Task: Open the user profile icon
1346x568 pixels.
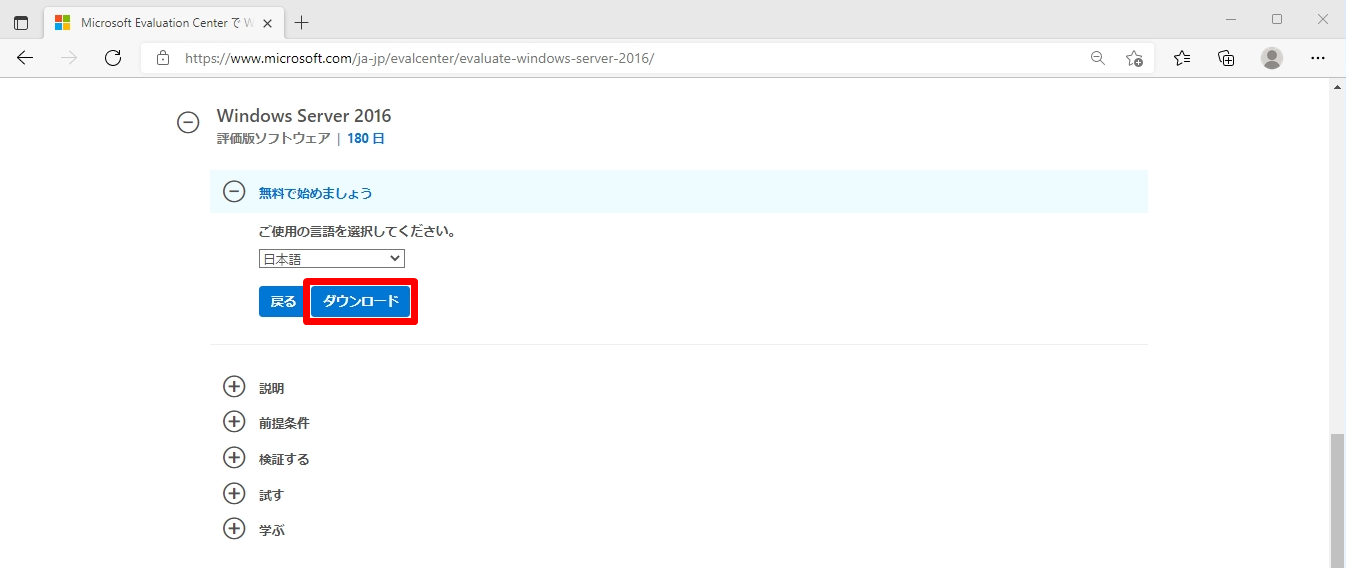Action: tap(1272, 58)
